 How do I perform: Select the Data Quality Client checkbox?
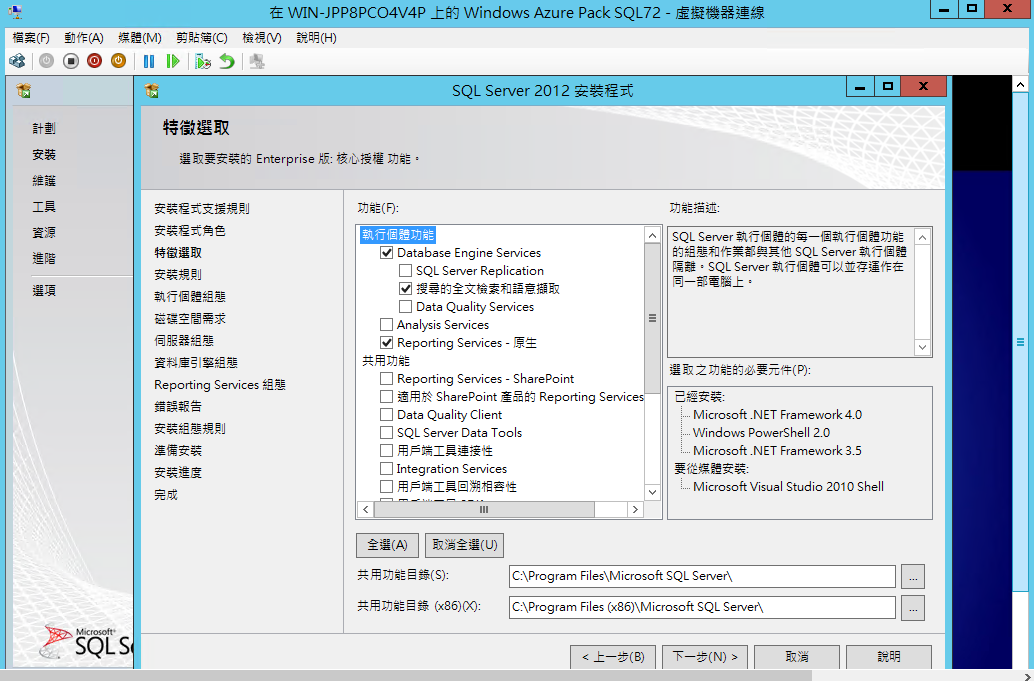[386, 415]
